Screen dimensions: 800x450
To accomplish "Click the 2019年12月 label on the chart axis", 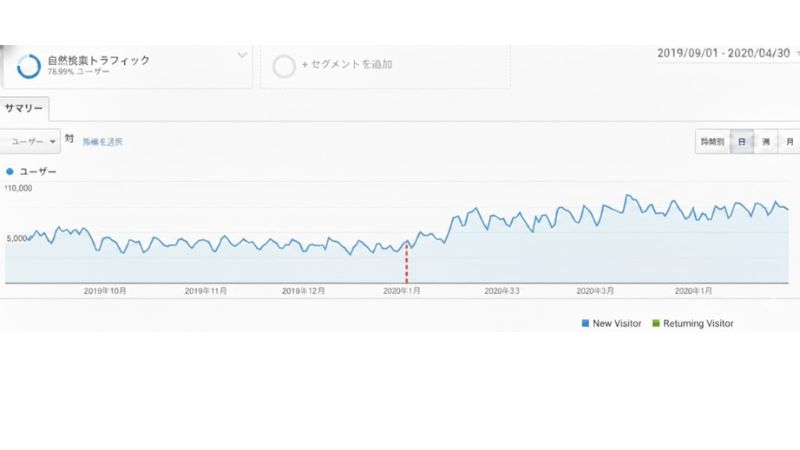I will (304, 291).
